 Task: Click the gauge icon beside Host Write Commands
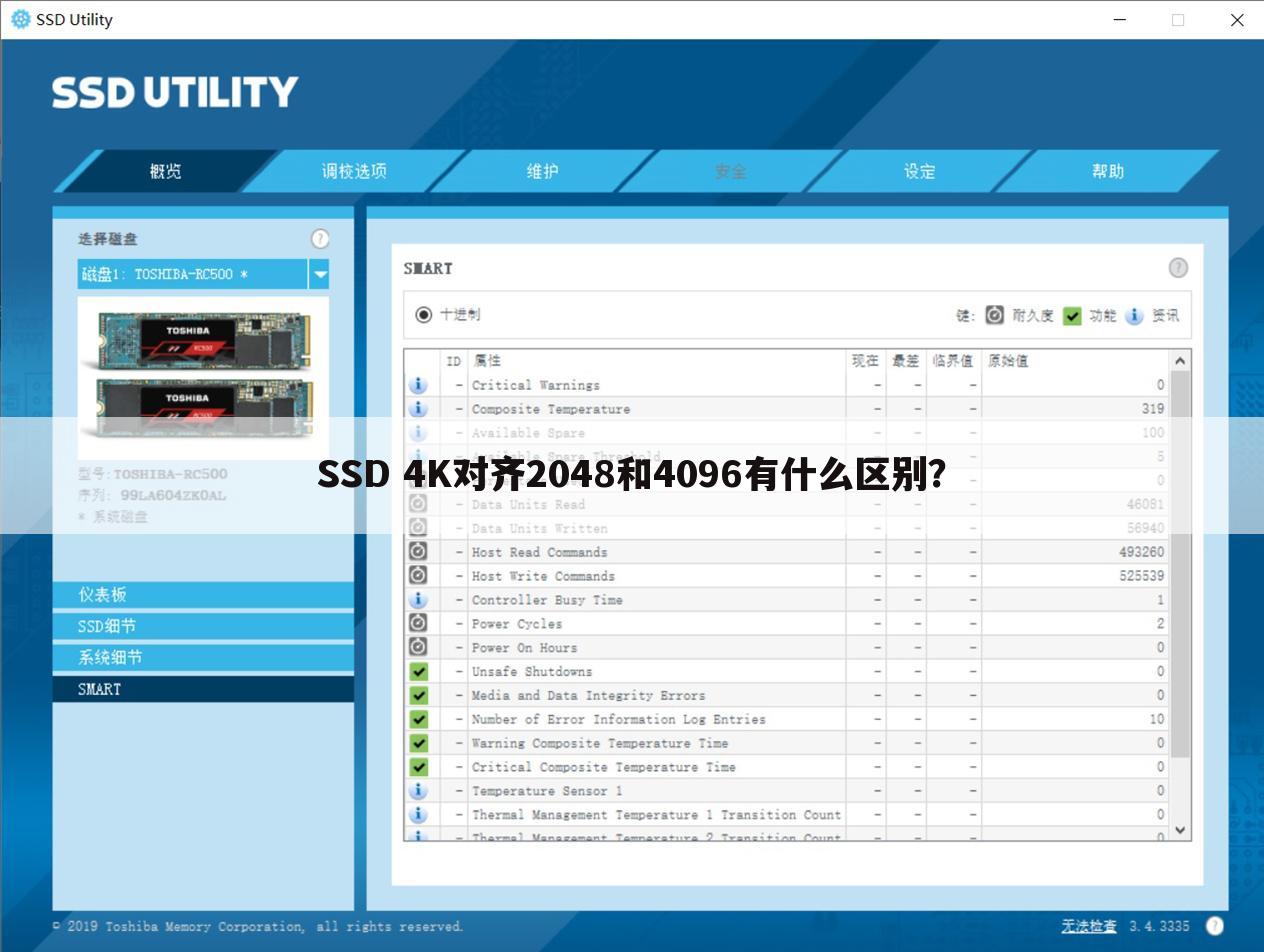[x=417, y=575]
